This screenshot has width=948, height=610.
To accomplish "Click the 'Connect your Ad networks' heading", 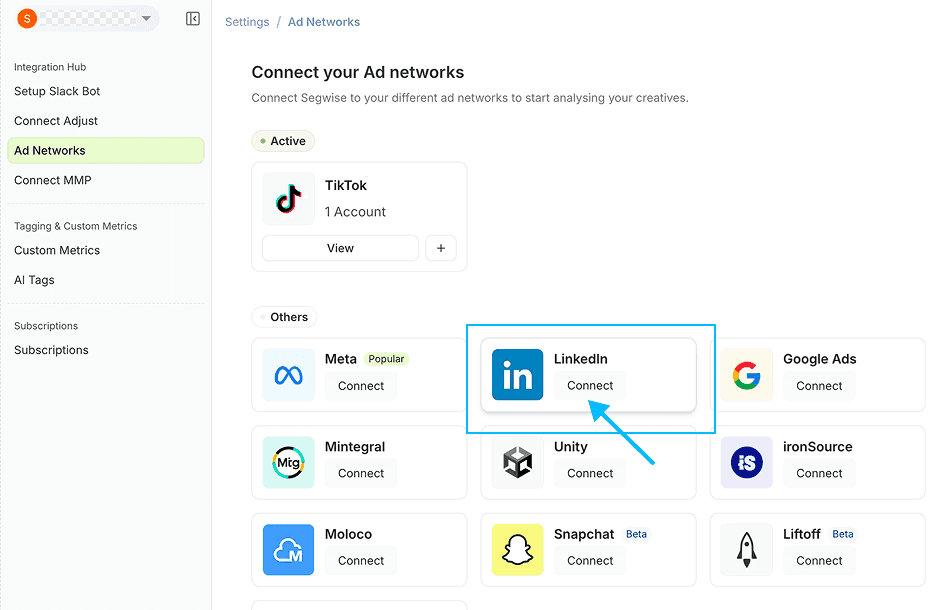I will tap(358, 72).
